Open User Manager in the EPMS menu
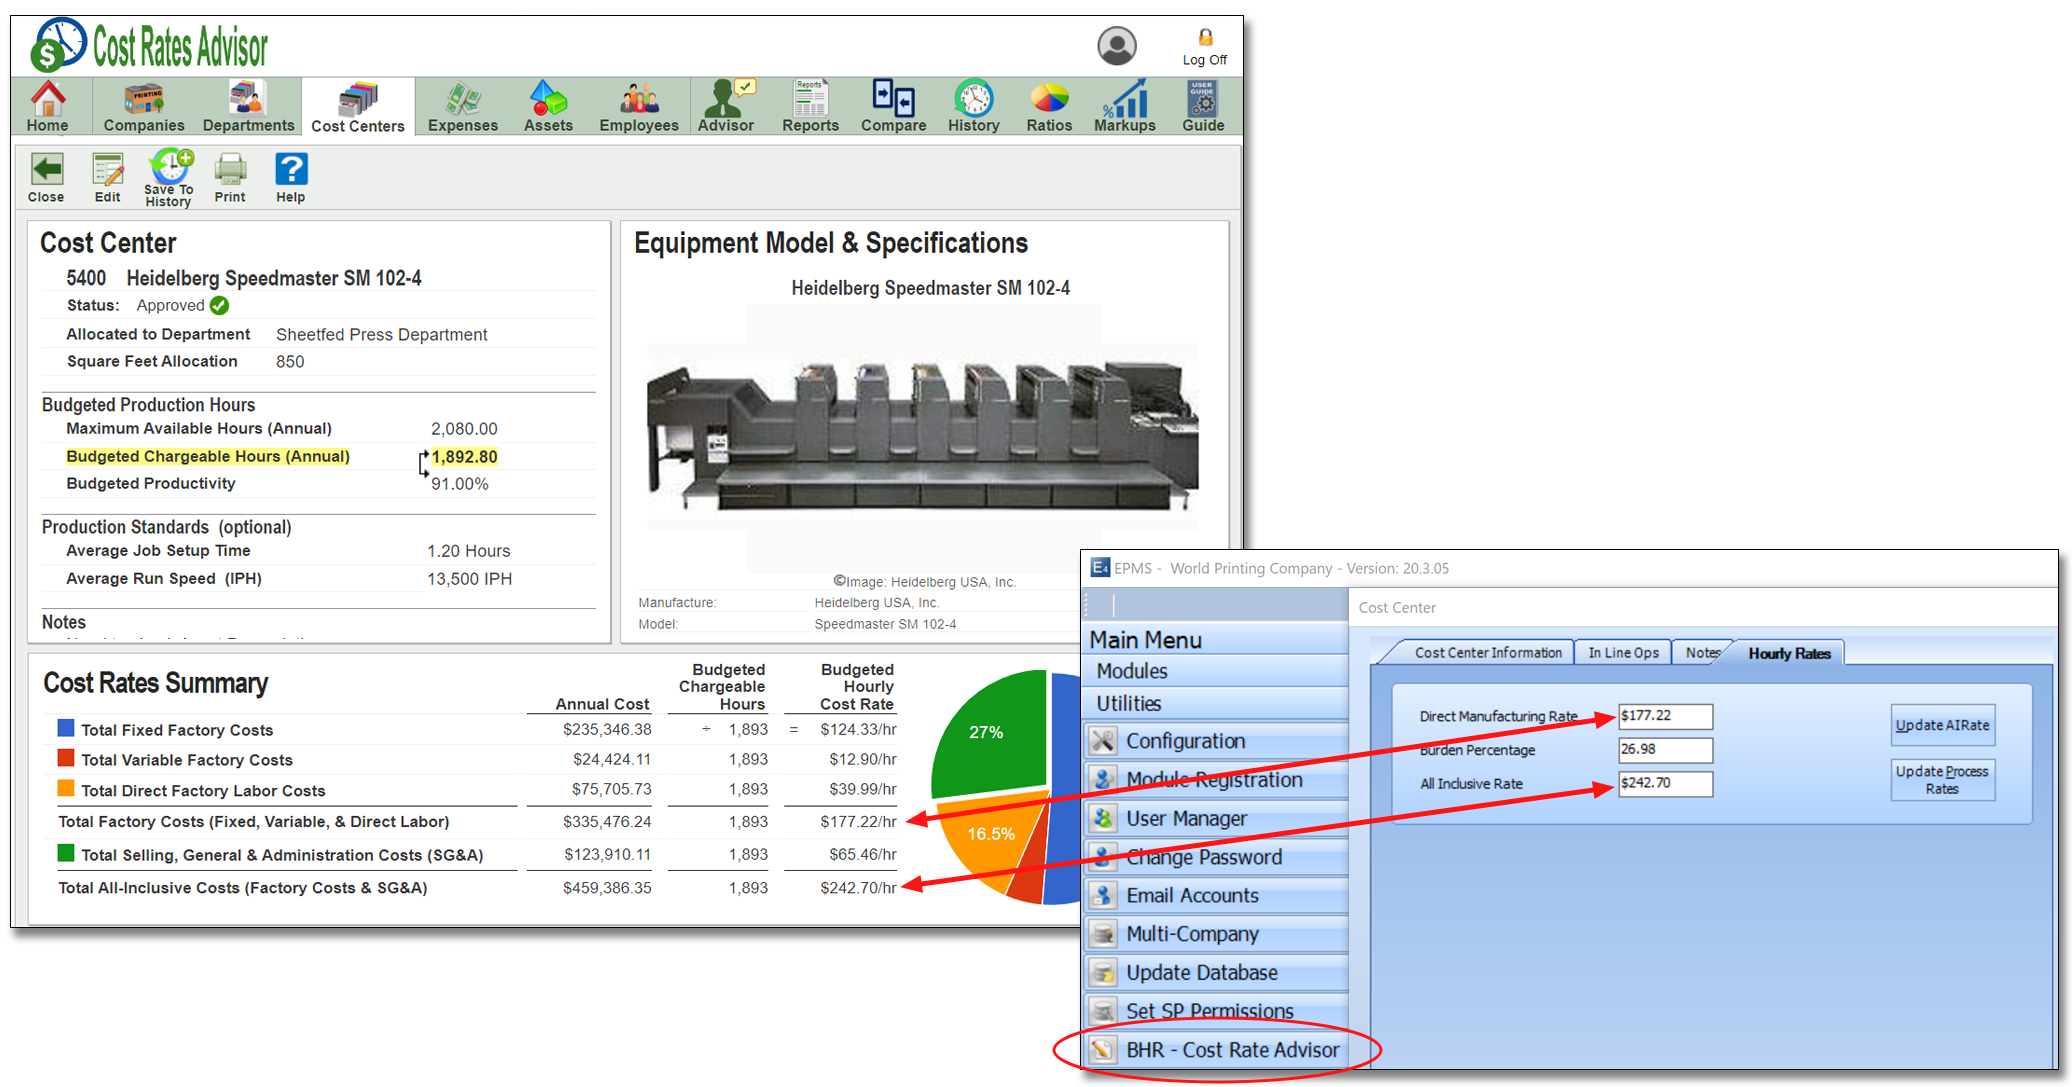This screenshot has width=2072, height=1087. click(1216, 818)
